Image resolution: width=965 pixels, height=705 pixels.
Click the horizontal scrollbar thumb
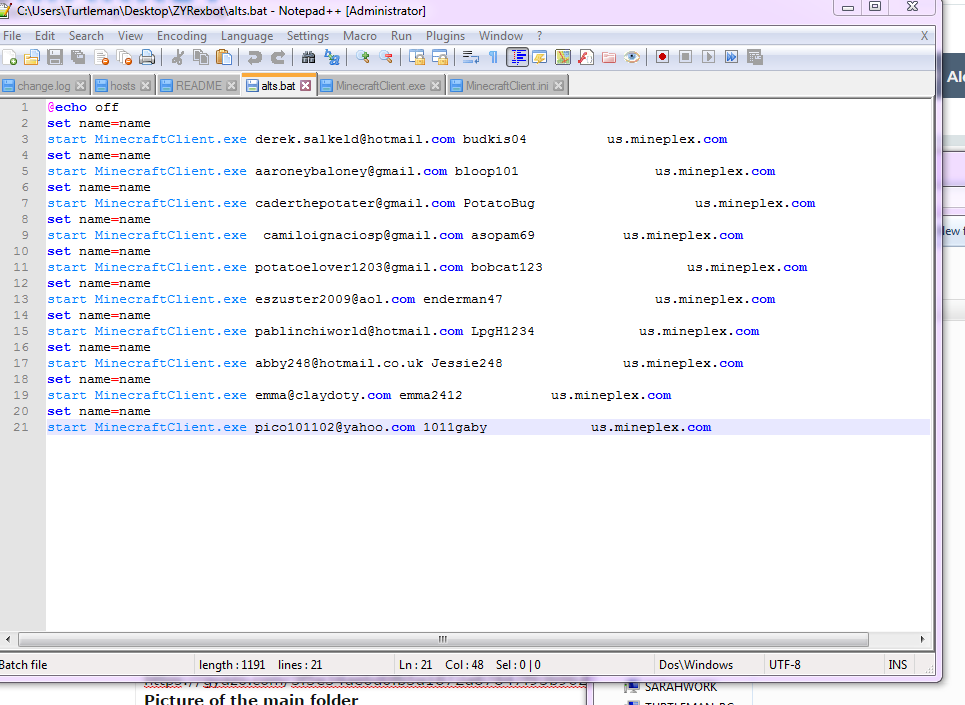(443, 639)
